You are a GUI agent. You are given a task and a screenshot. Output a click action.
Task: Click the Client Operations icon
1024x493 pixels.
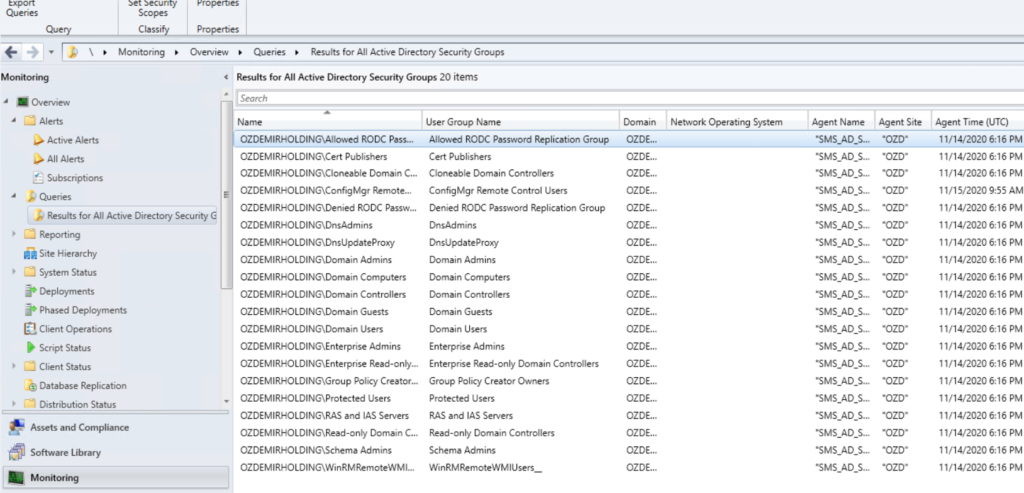tap(30, 329)
